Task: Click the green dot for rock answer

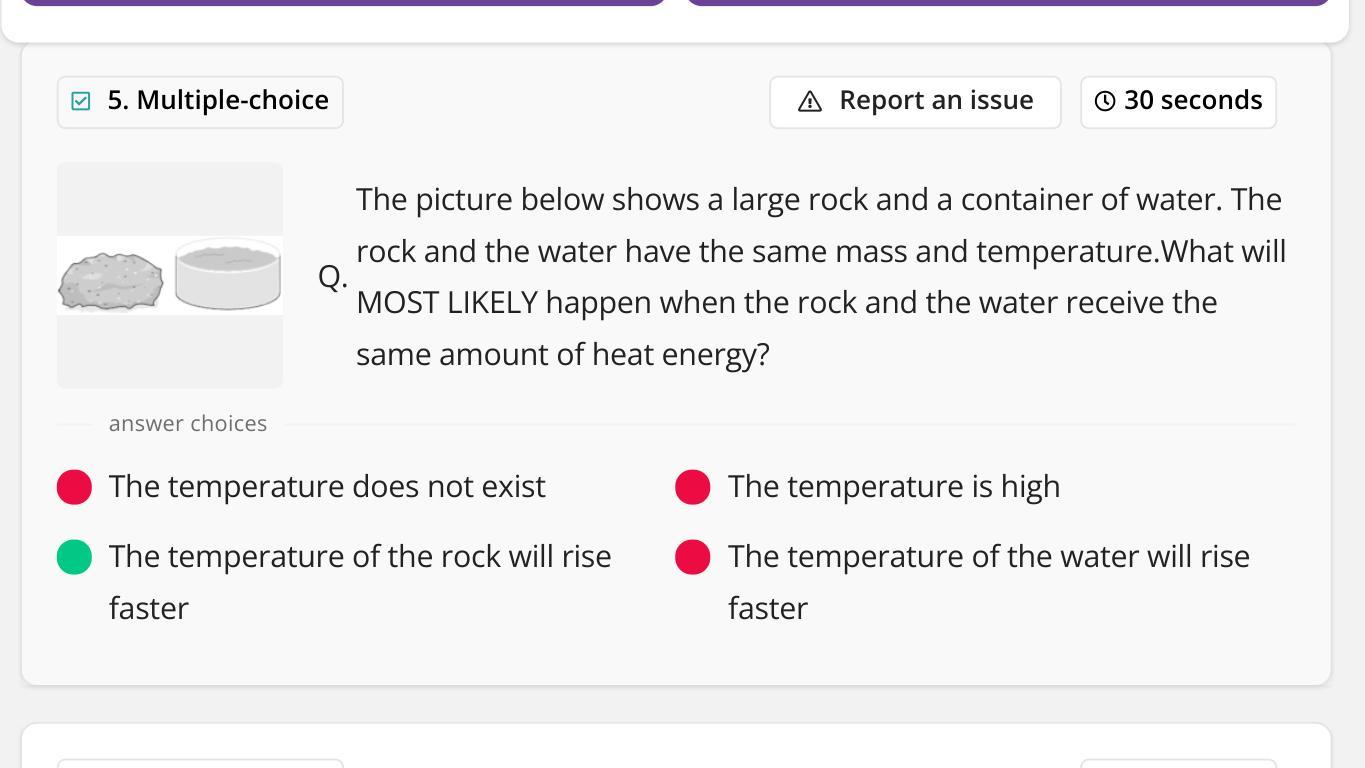Action: [x=75, y=557]
